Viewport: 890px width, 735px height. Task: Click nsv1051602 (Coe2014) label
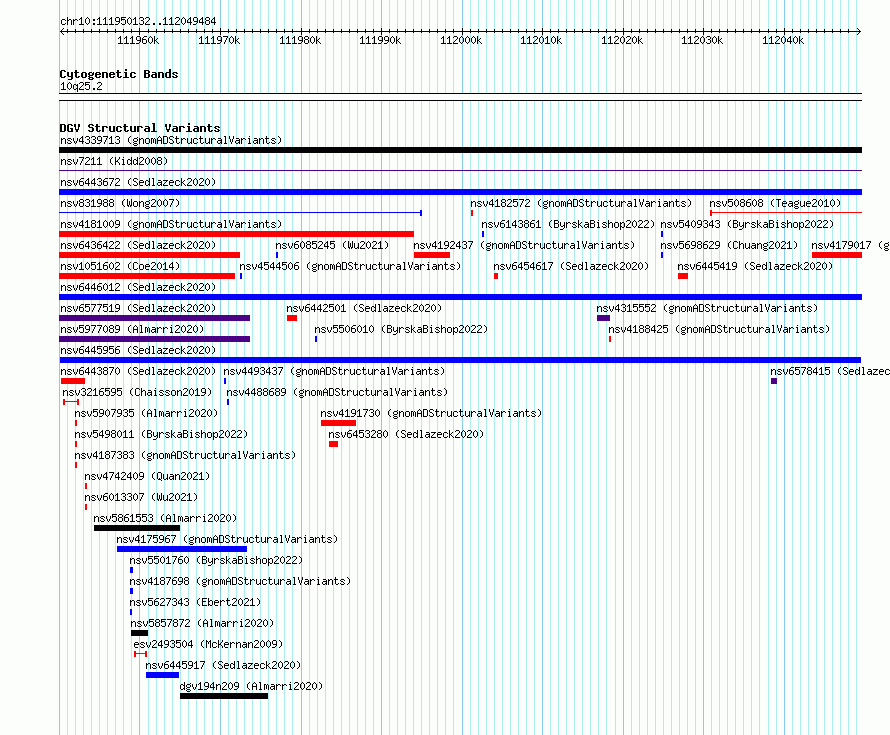pyautogui.click(x=120, y=266)
